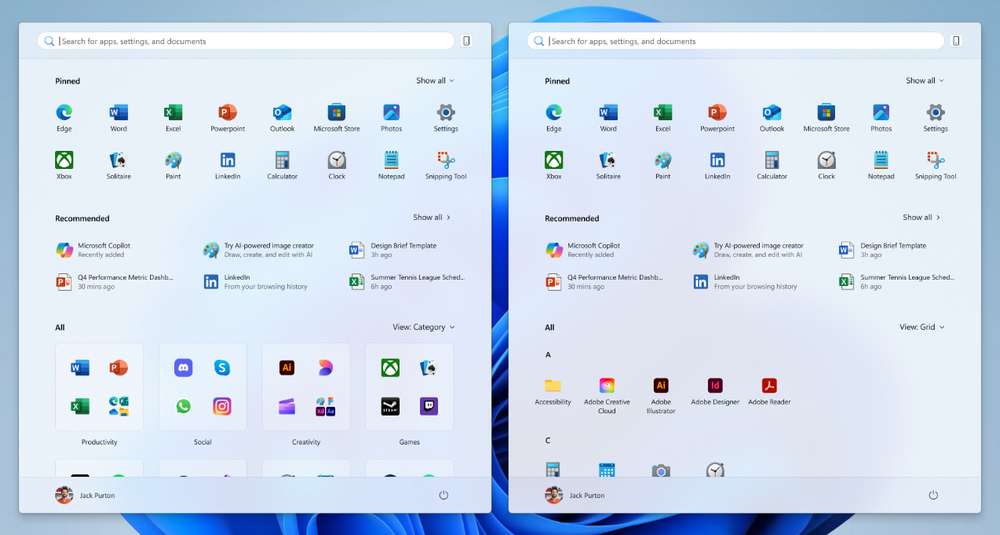Click power button in left Start menu

click(x=443, y=495)
